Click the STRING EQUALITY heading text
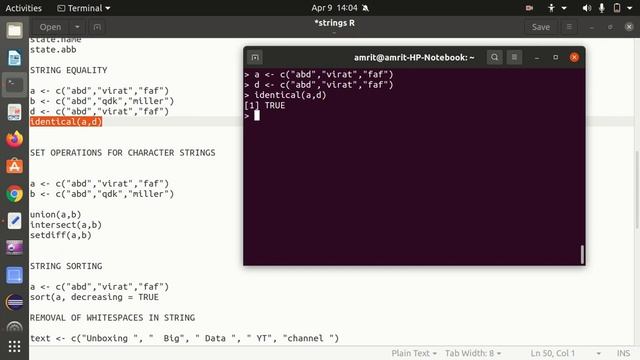Screen dimensions: 640x360 69,70
